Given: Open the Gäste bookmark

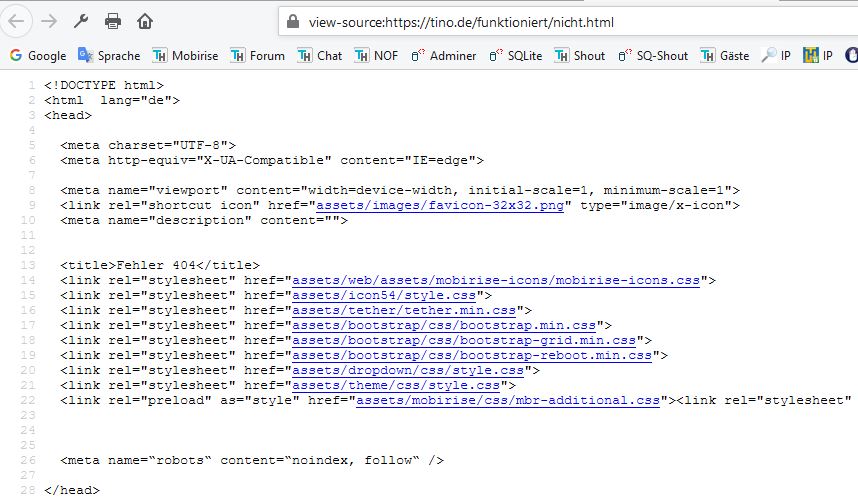Looking at the screenshot, I should (725, 56).
